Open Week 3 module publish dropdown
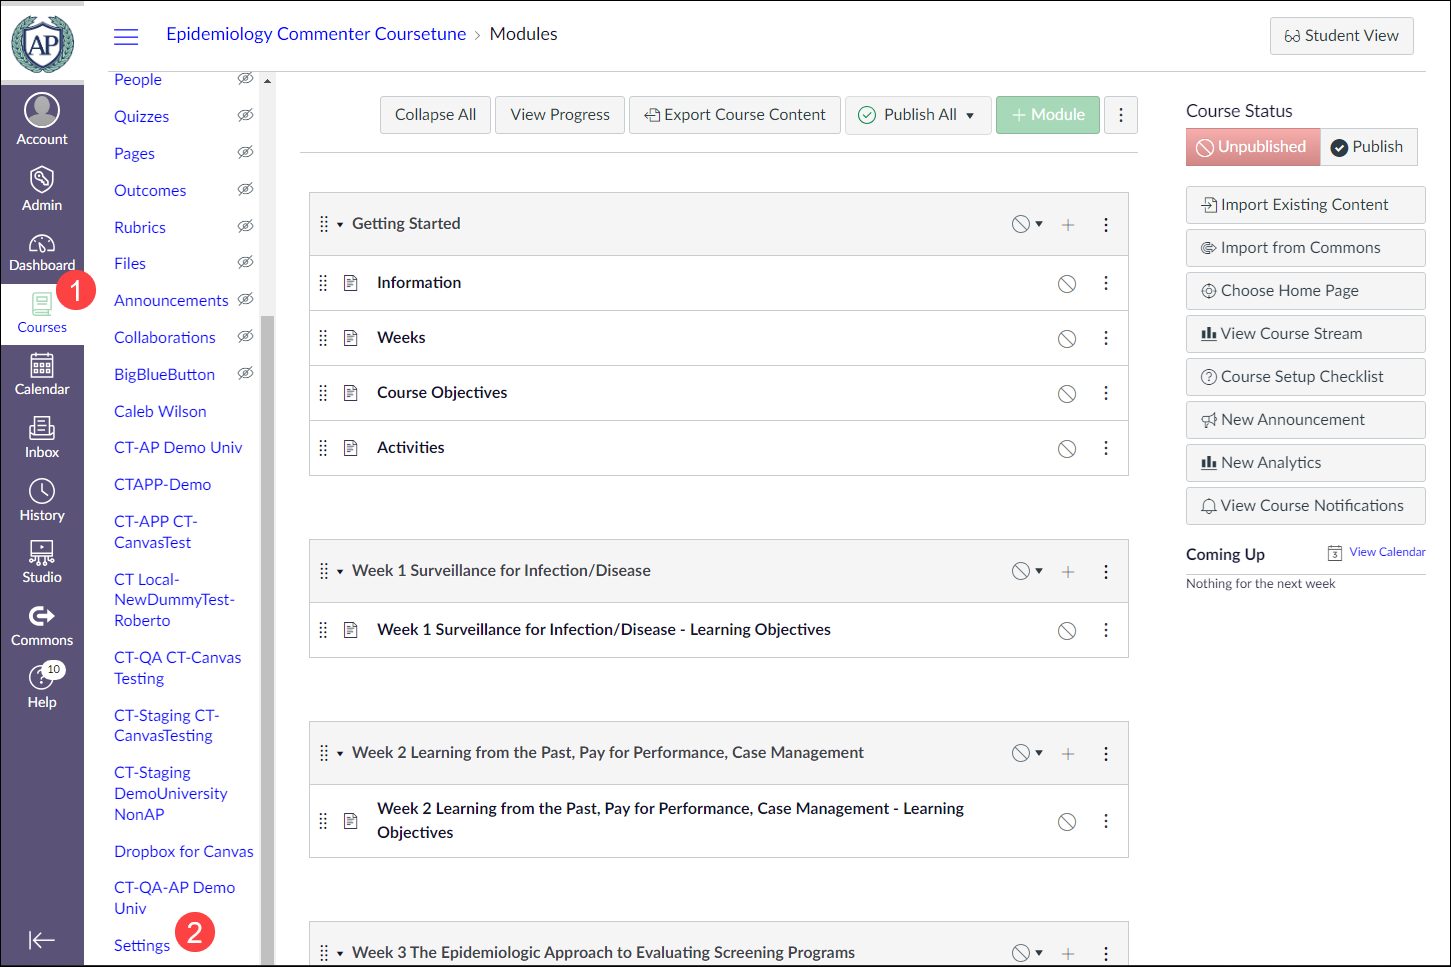 point(1027,953)
